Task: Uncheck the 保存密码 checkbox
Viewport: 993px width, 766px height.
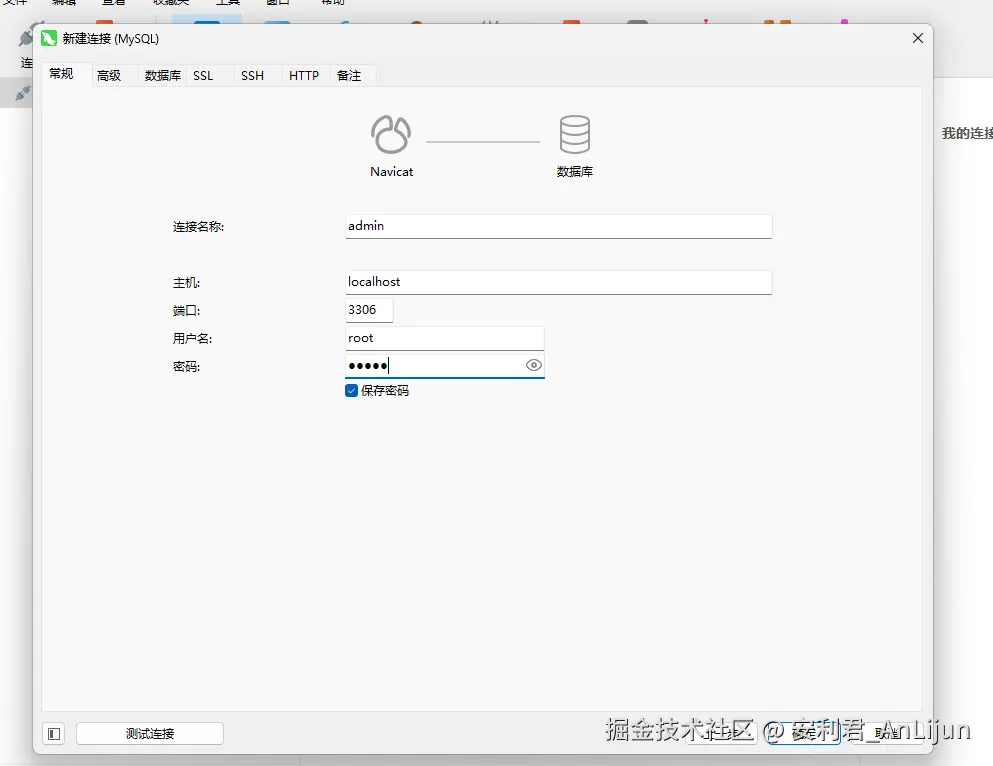Action: pos(351,391)
